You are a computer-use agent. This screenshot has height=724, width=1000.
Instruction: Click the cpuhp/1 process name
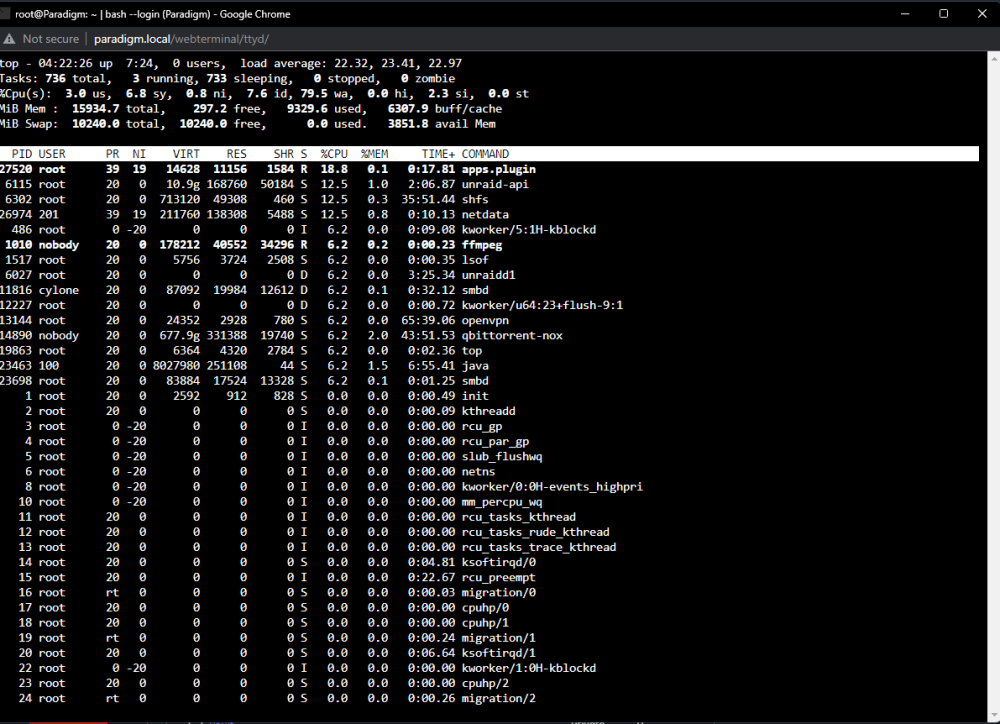[485, 623]
